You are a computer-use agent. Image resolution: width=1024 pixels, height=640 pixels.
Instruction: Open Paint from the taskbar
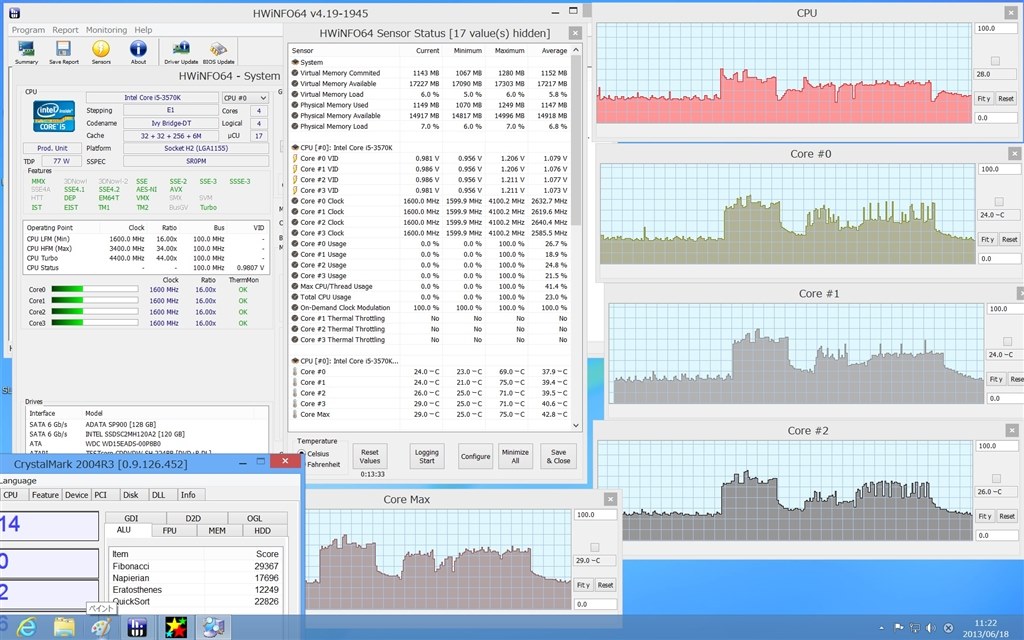click(x=101, y=628)
